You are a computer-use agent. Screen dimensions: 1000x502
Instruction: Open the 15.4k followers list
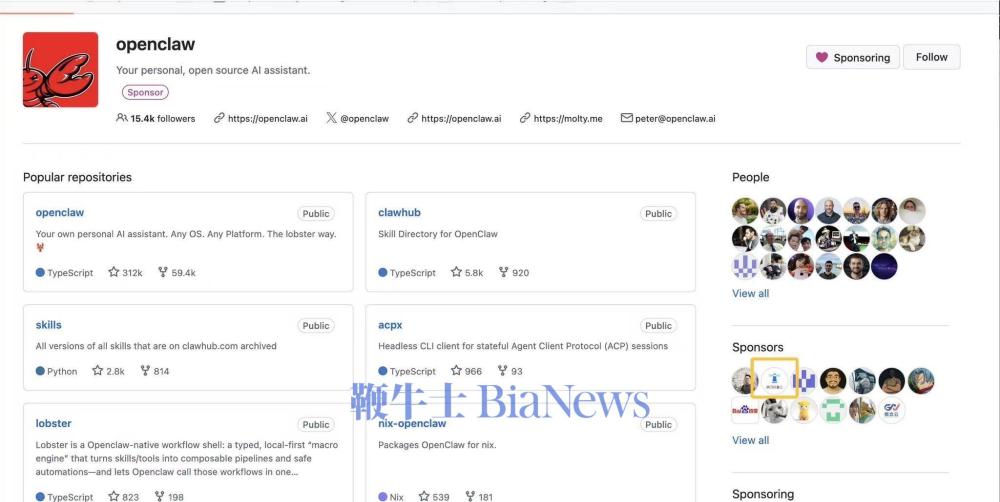(x=156, y=119)
